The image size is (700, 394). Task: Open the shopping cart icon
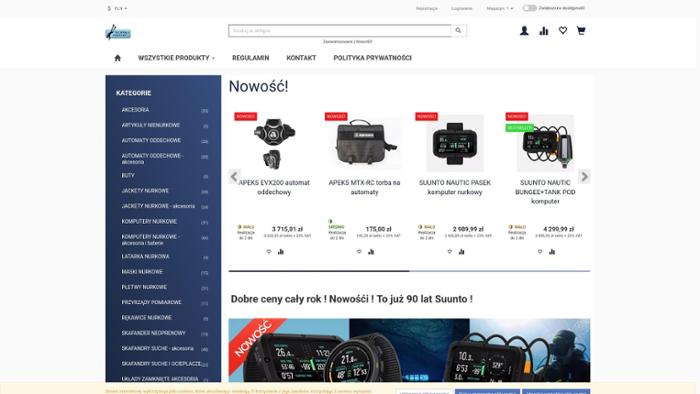581,30
